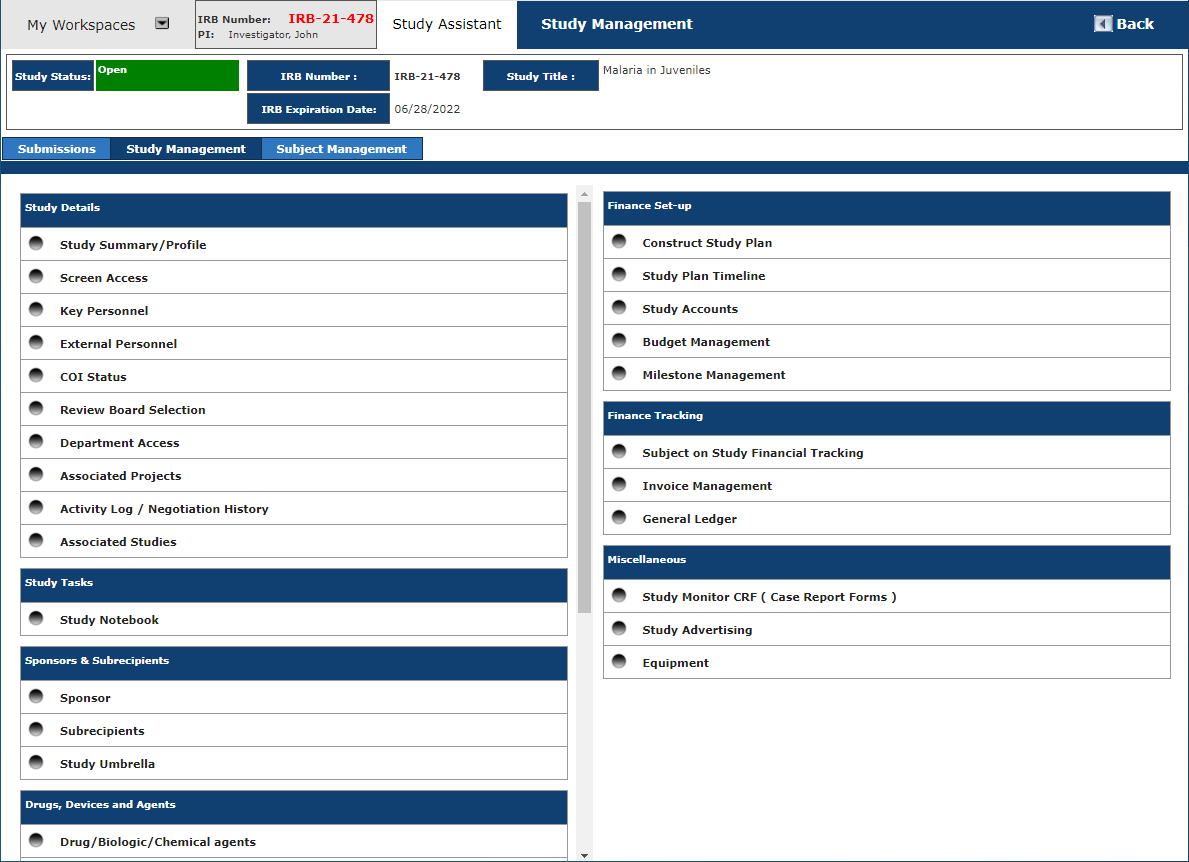This screenshot has height=862, width=1189.
Task: Open the Study Advertising link
Action: coord(697,630)
